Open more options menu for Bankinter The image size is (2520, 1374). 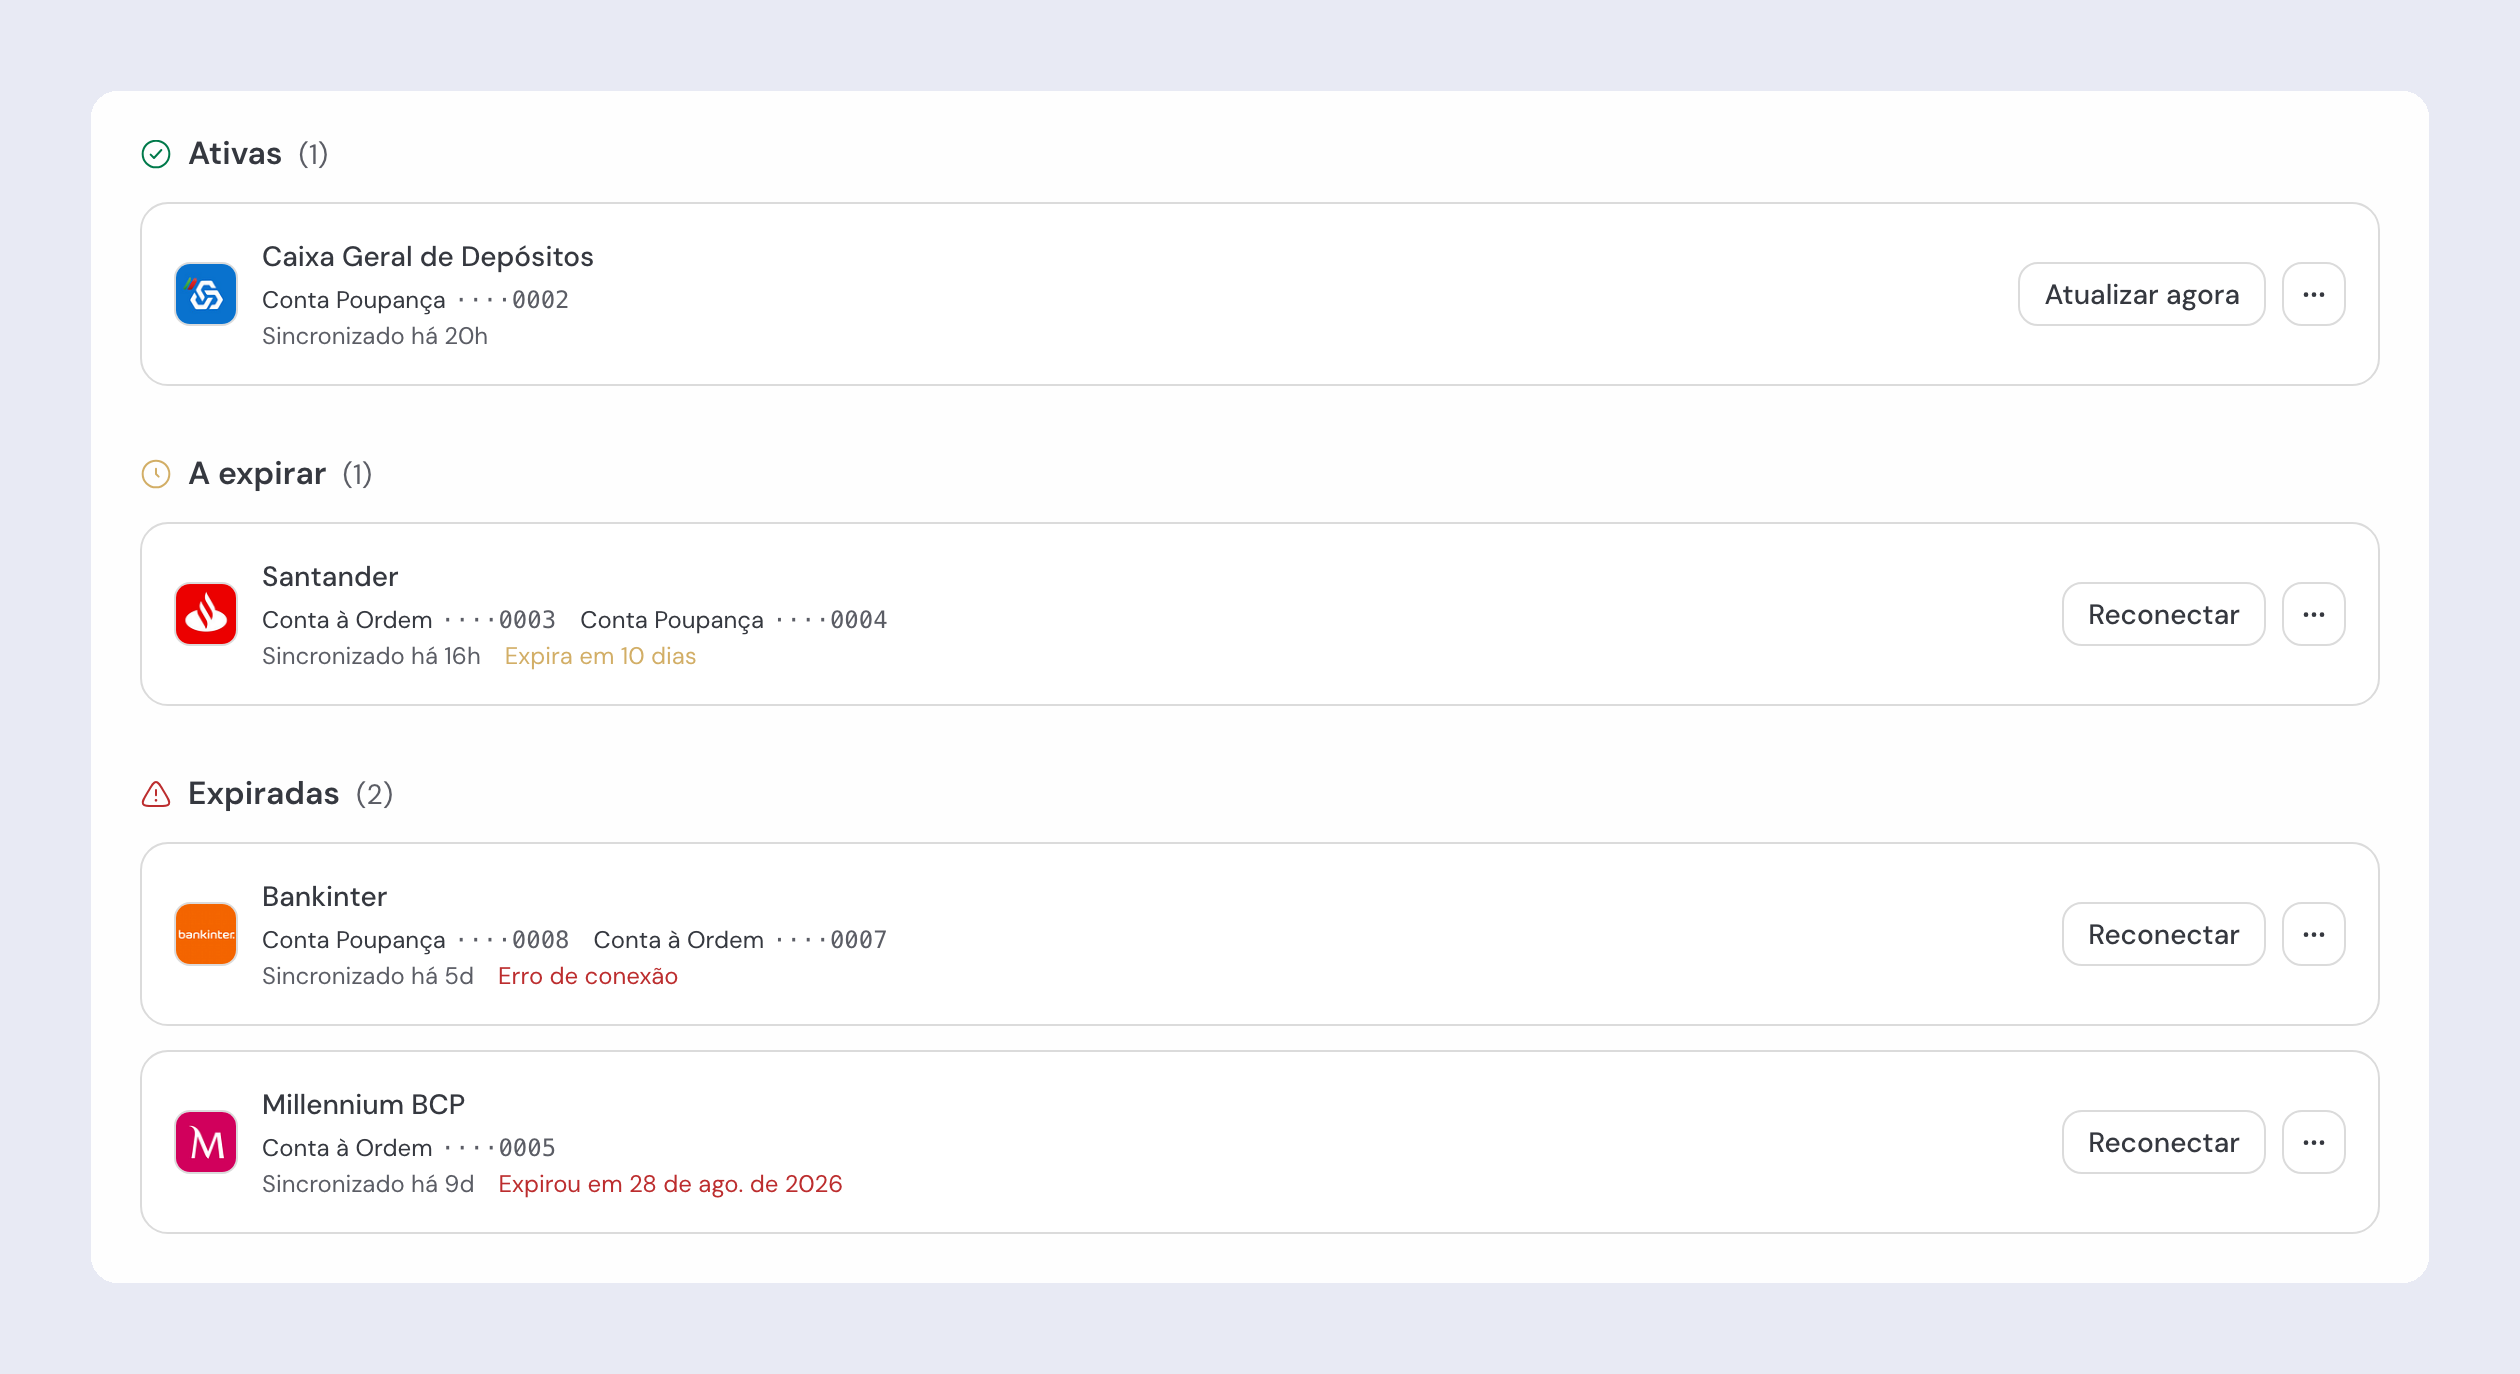pos(2314,934)
